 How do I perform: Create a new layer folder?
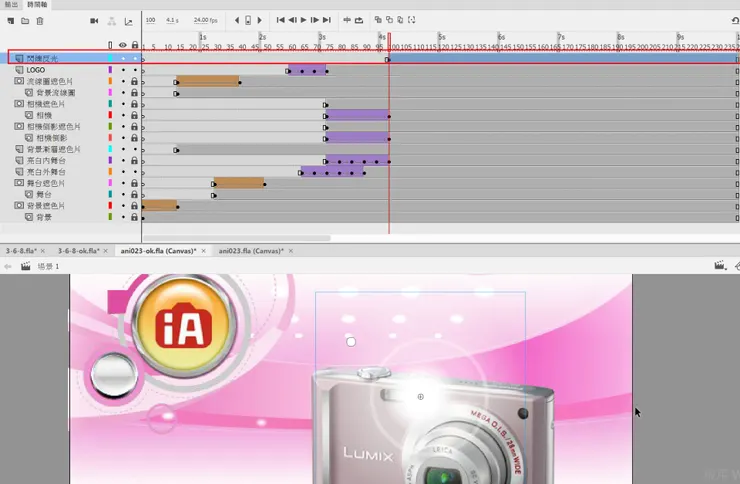(25, 20)
